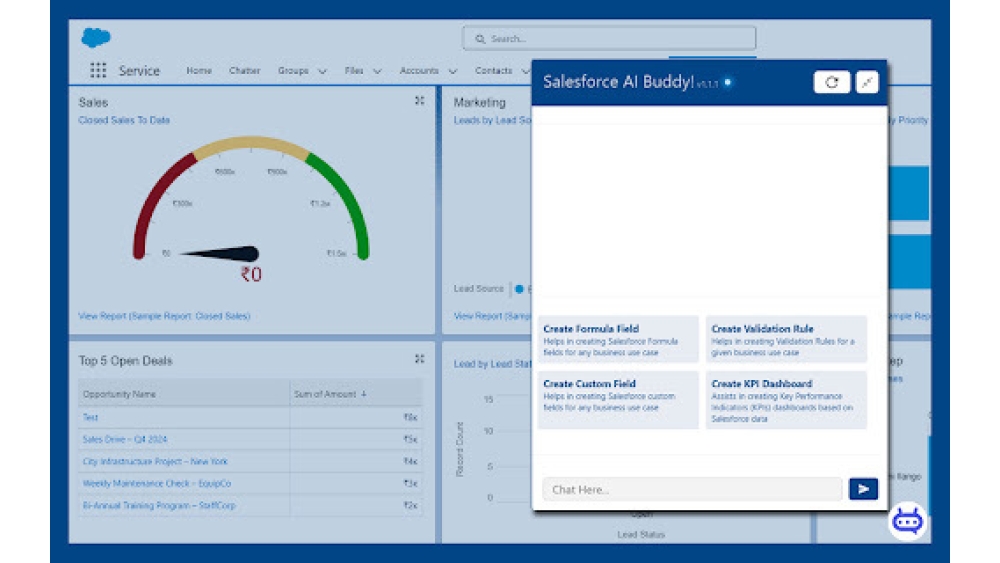Open the App Launcher grid icon
The width and height of the screenshot is (1000, 563).
tap(98, 70)
